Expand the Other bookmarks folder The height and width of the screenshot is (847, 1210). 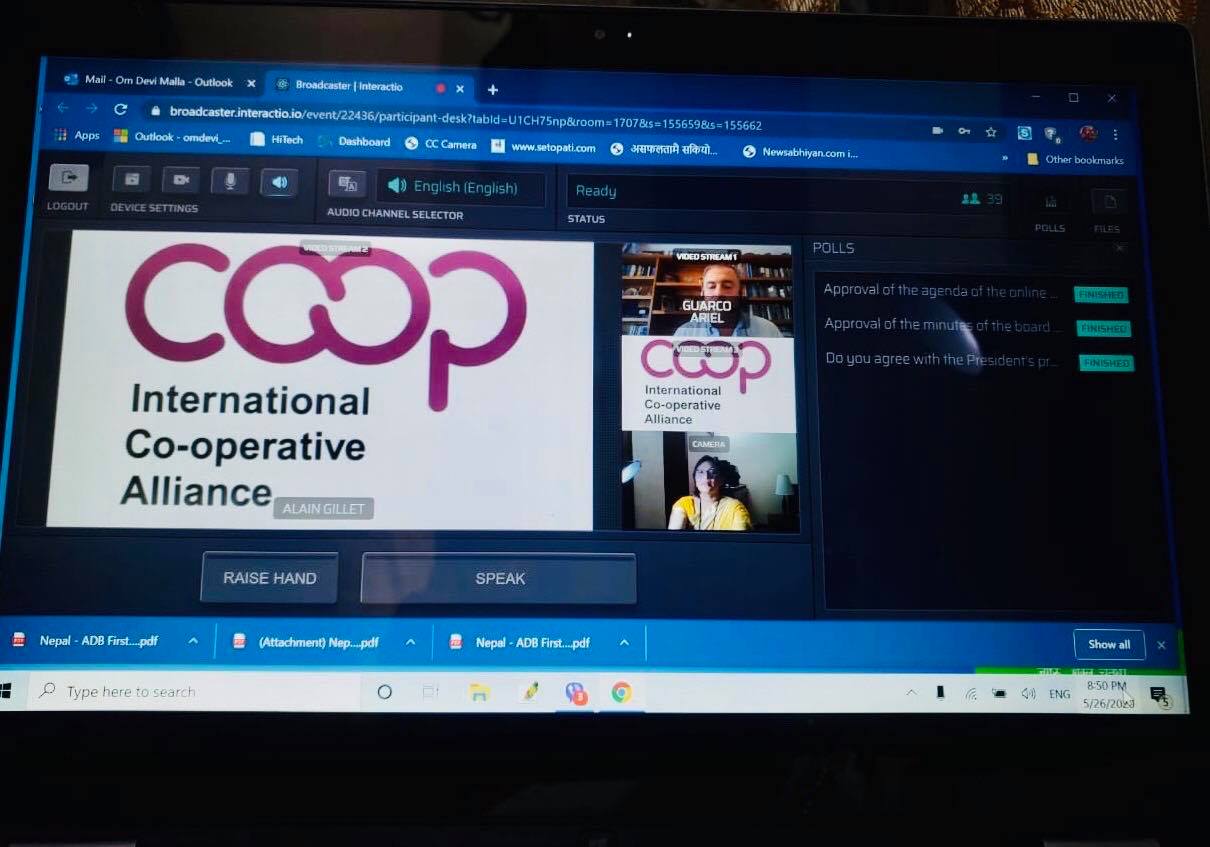pos(1075,159)
